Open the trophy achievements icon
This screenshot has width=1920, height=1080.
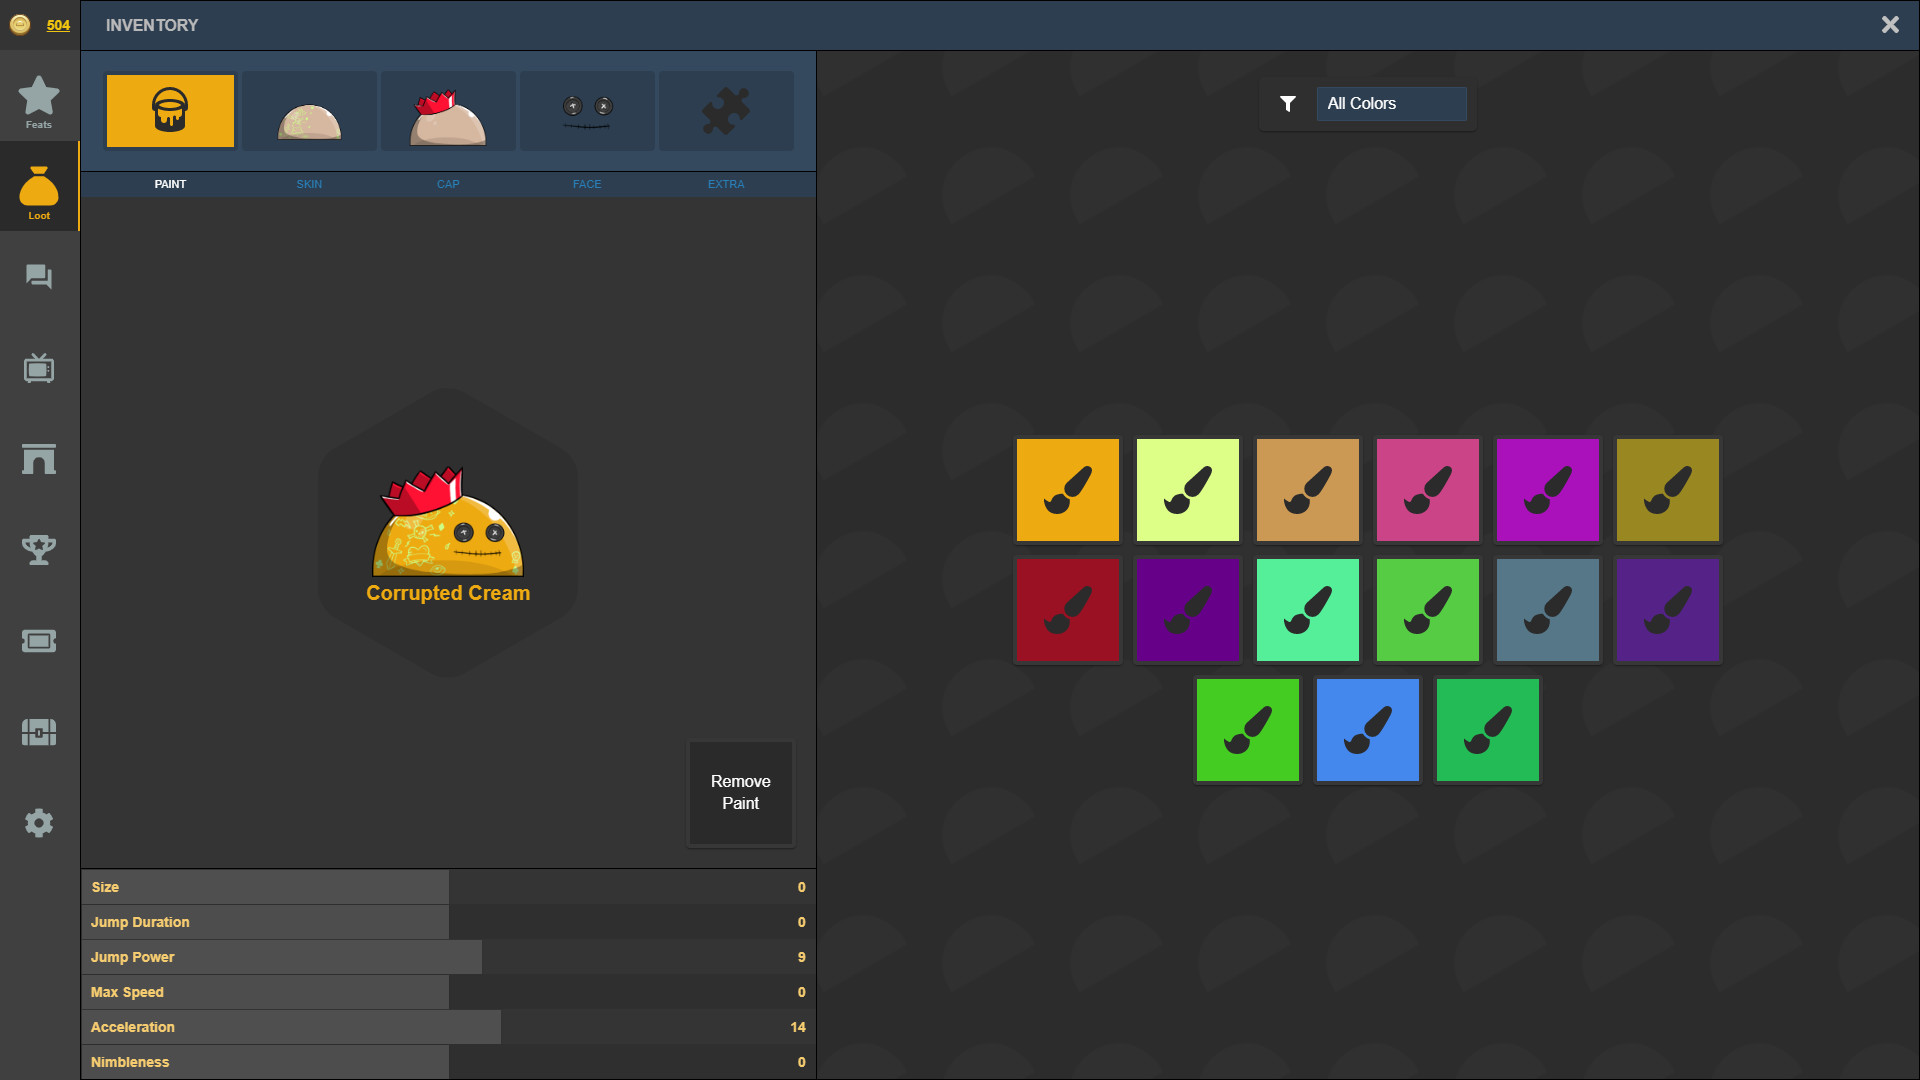coord(39,549)
